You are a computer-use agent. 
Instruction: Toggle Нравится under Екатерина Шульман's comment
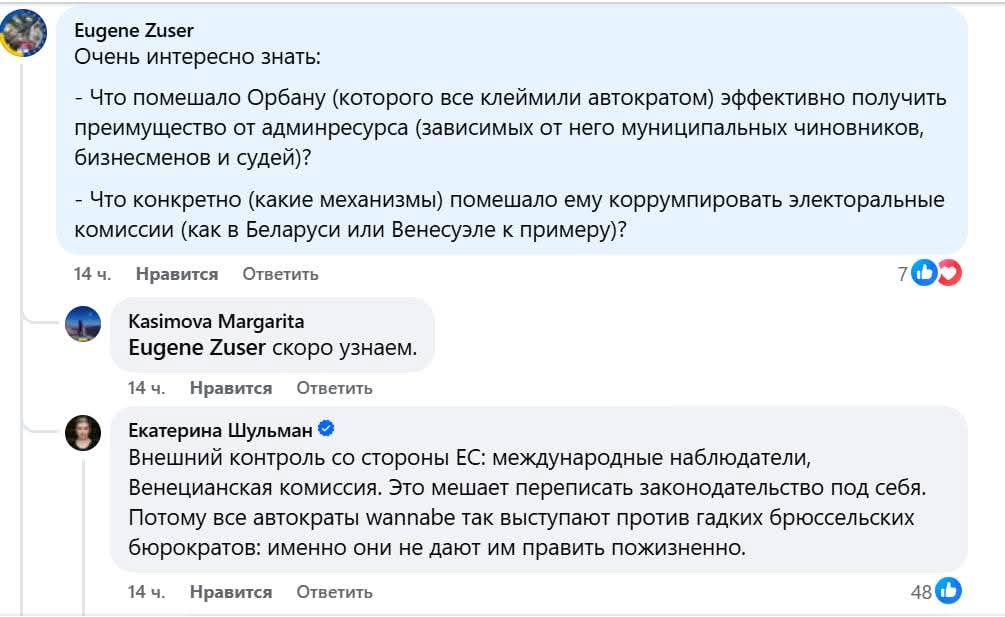pos(231,592)
